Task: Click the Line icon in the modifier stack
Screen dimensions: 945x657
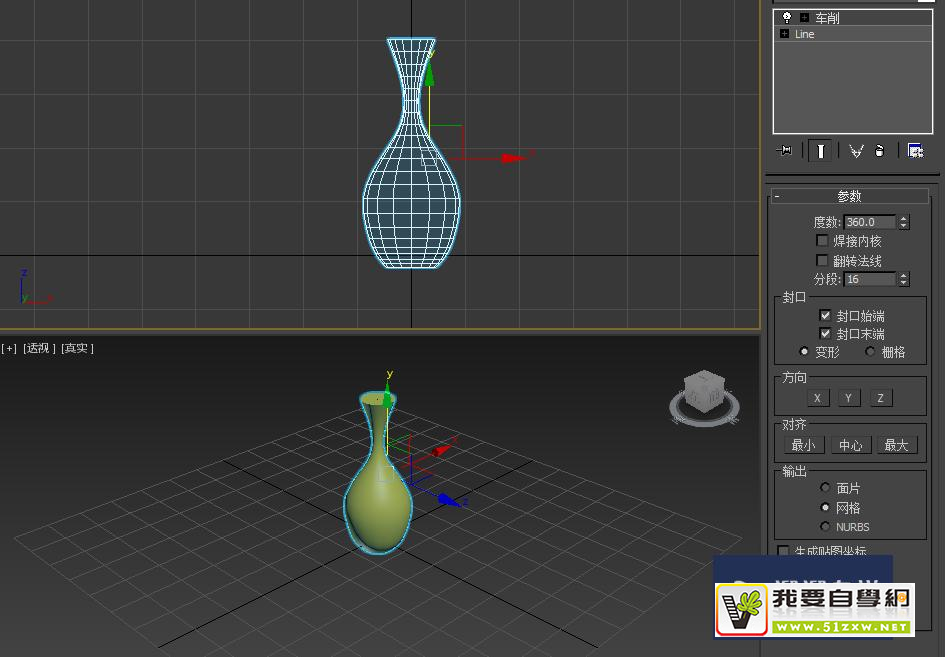Action: pyautogui.click(x=784, y=34)
